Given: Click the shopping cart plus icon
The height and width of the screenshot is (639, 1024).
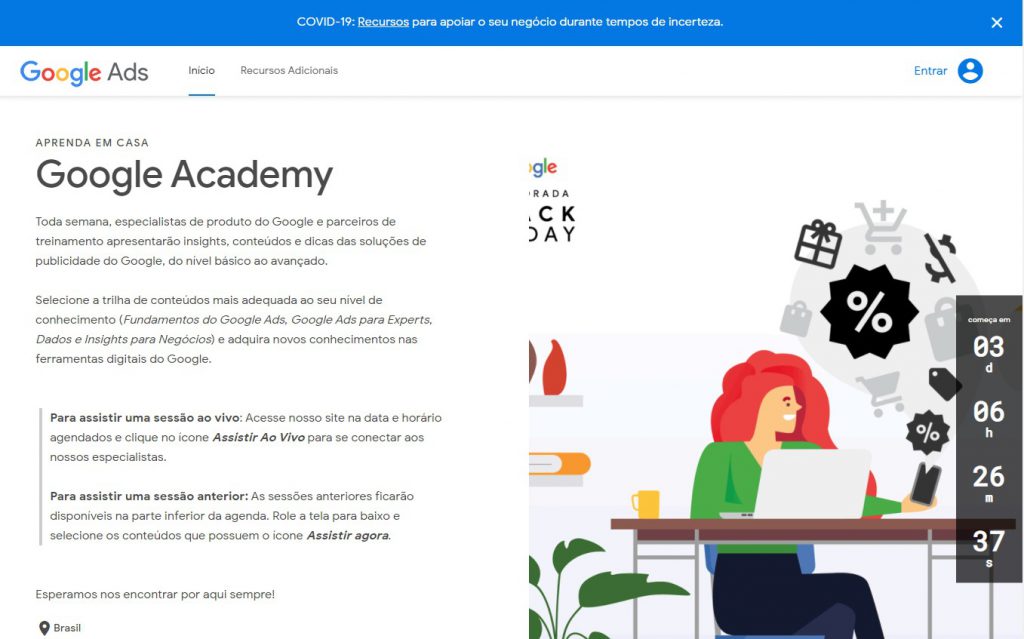Looking at the screenshot, I should click(x=881, y=227).
